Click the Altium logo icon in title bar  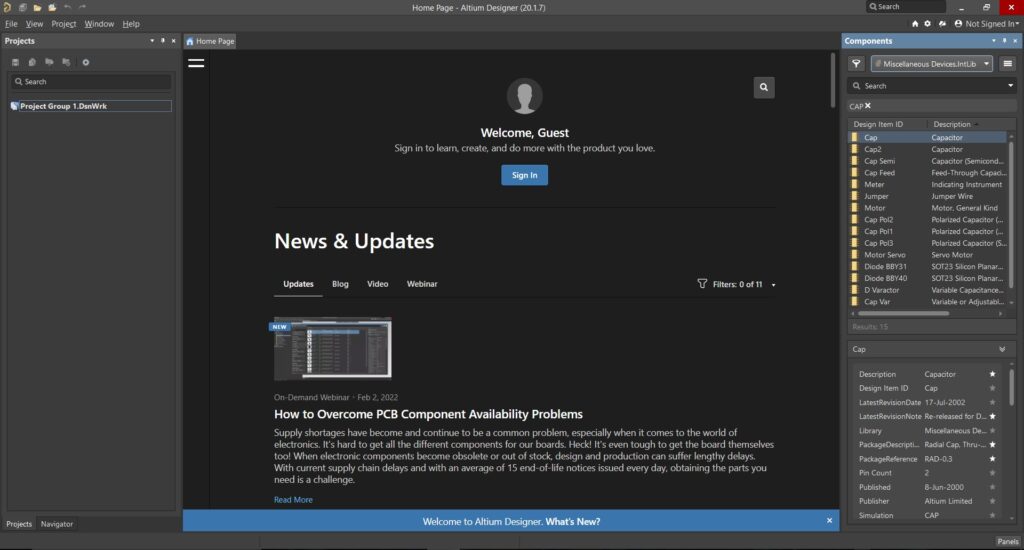(x=7, y=7)
